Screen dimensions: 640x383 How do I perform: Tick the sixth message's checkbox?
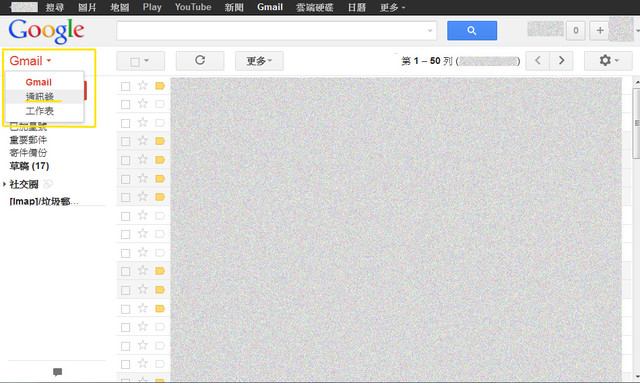pos(125,179)
